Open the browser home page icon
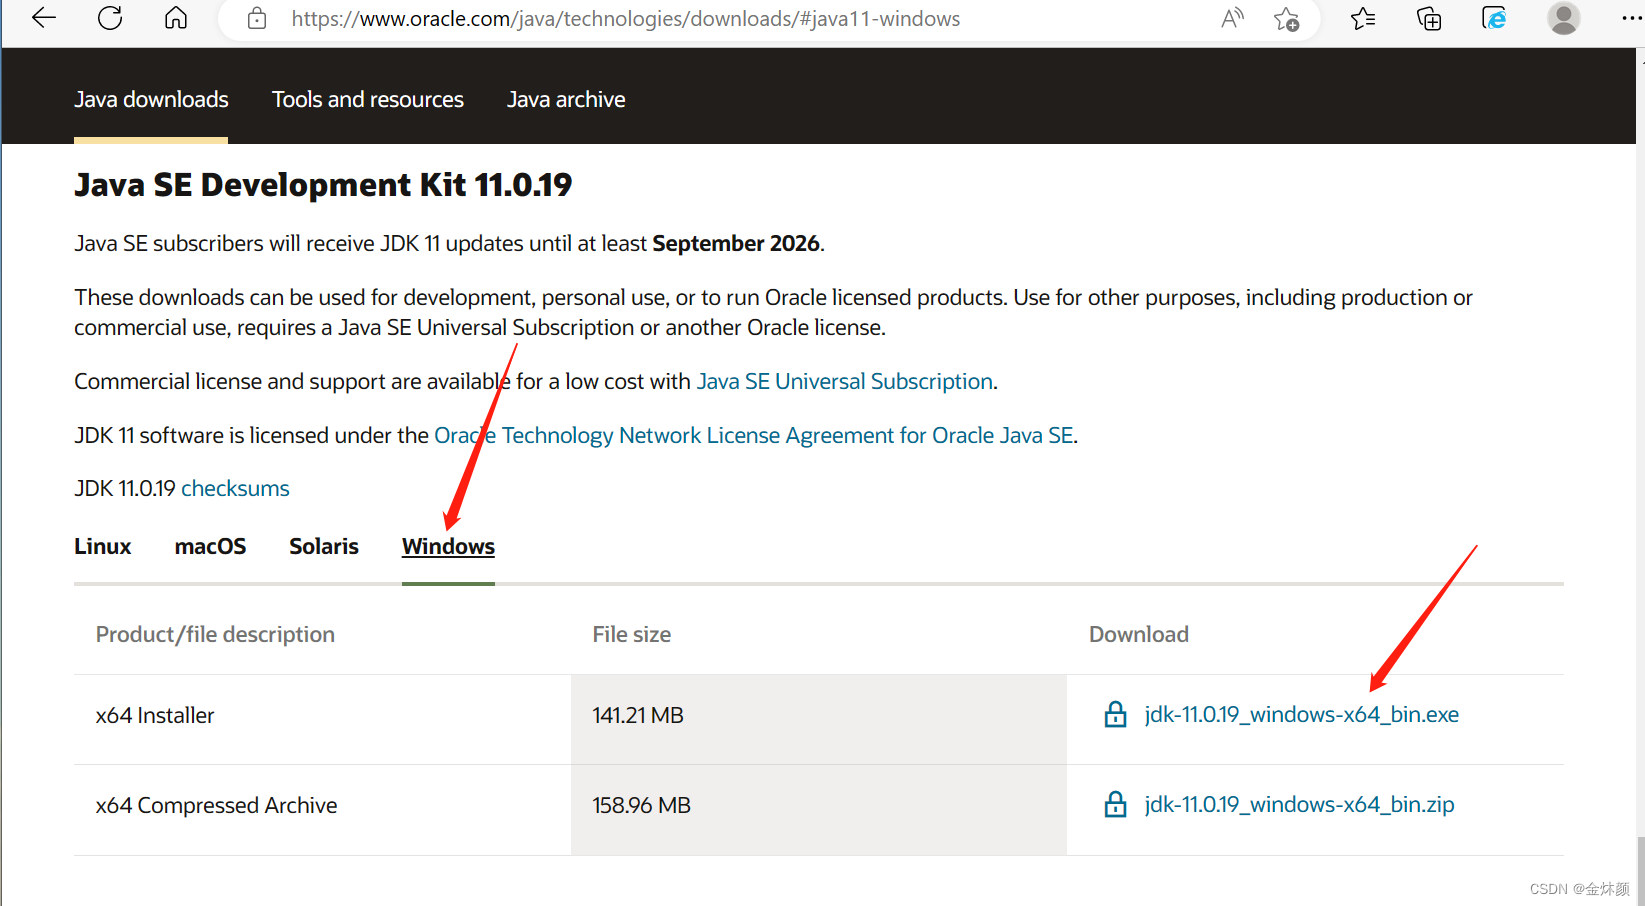Screen dimensions: 1645x906 (x=176, y=18)
